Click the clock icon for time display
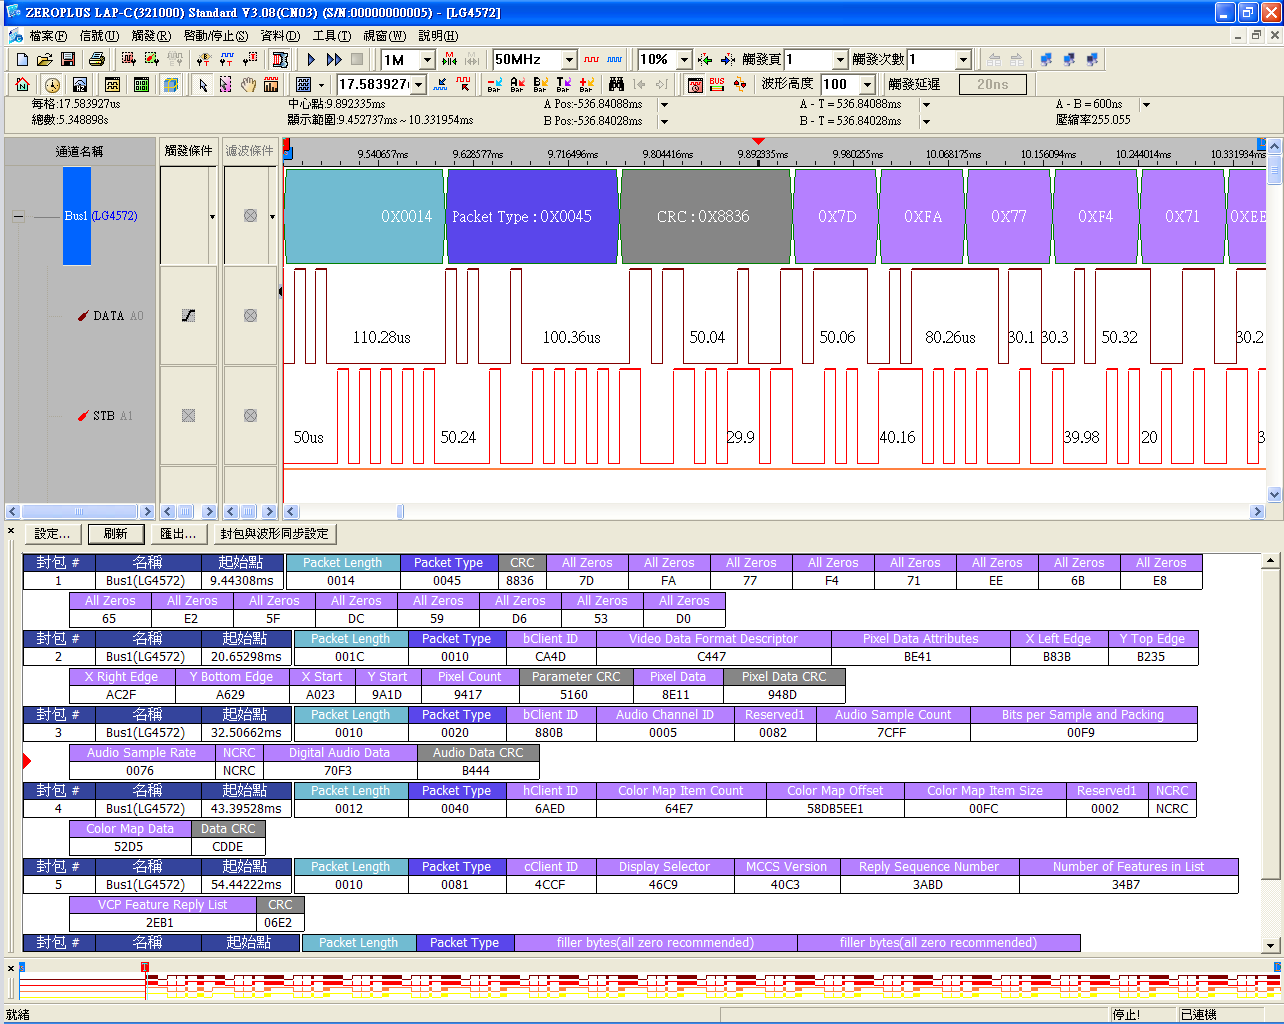 52,85
